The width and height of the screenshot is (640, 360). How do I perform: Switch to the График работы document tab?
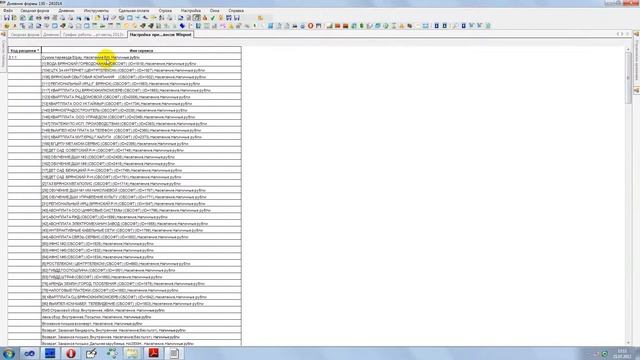(x=93, y=35)
